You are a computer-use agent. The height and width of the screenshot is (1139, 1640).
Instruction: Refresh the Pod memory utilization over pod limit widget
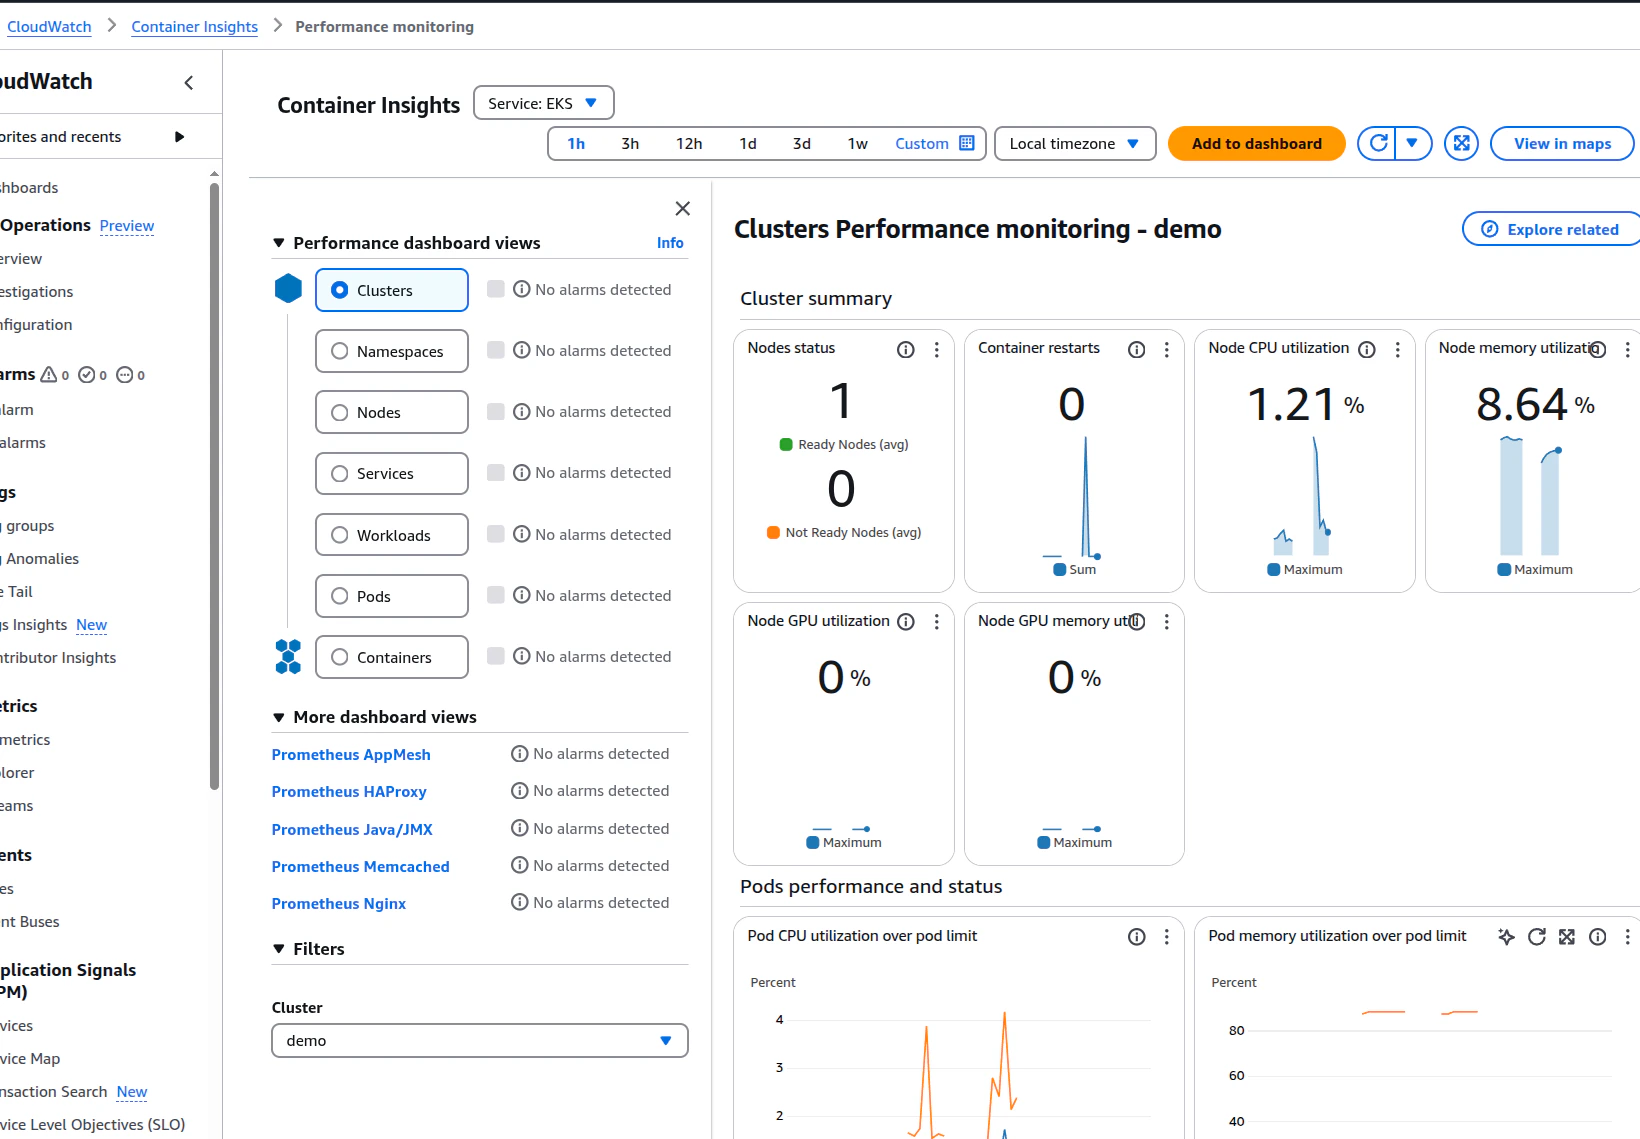coord(1537,937)
